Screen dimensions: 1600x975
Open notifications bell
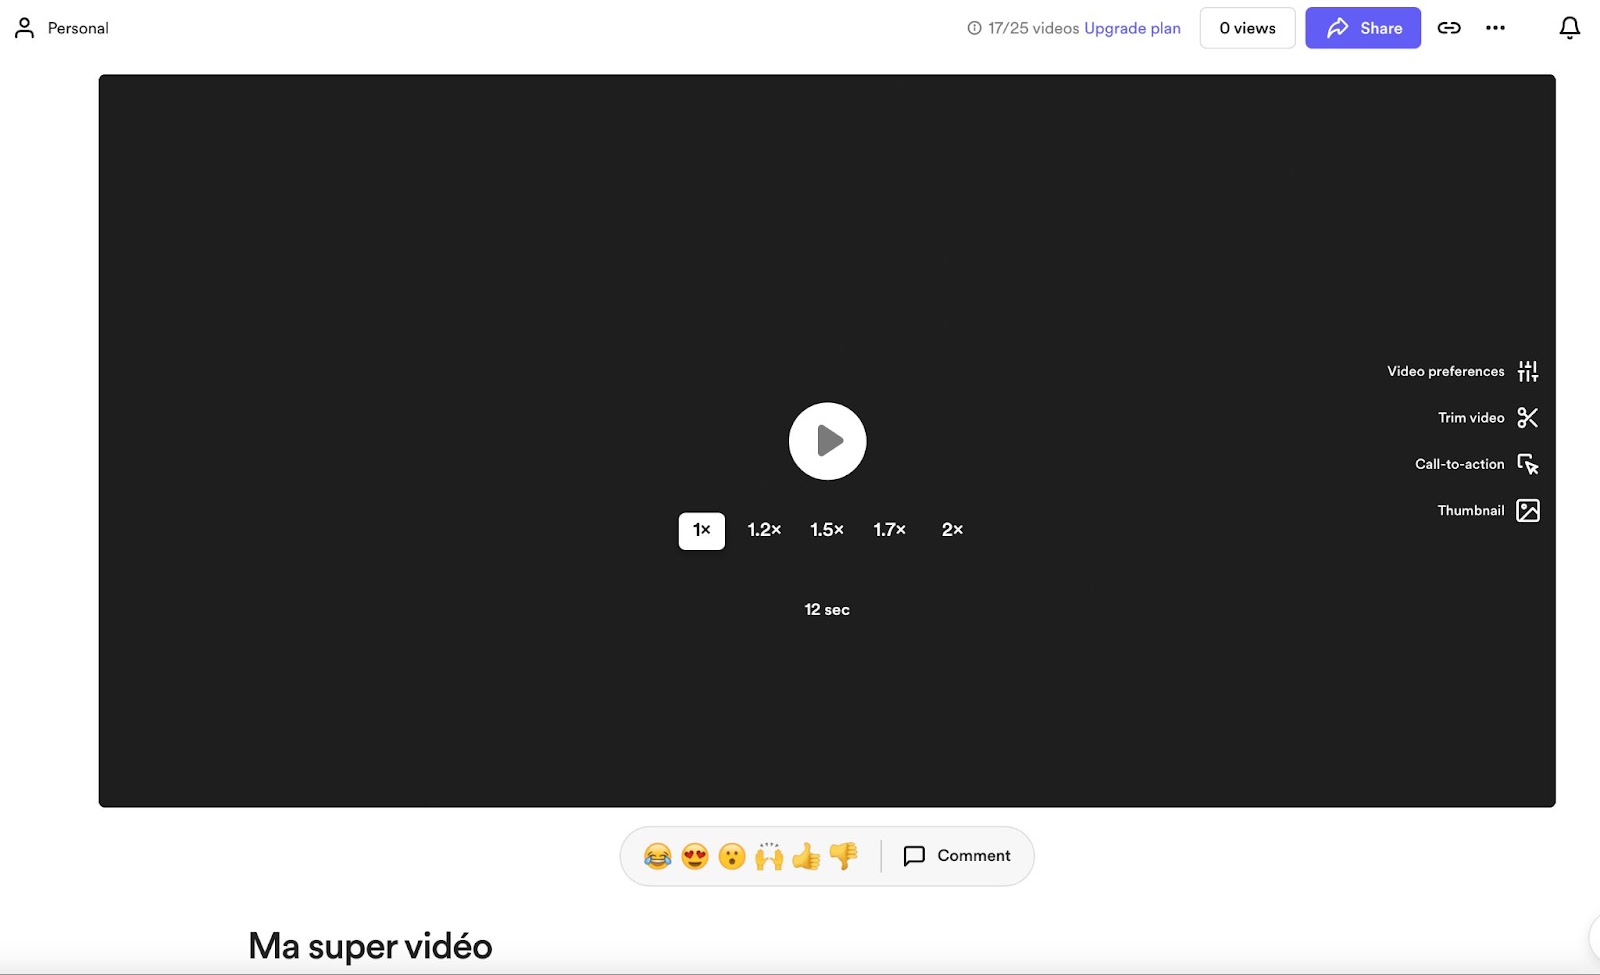(x=1570, y=28)
